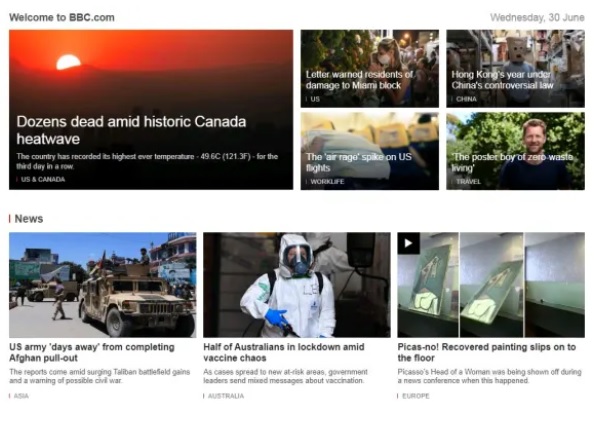The width and height of the screenshot is (594, 432).
Task: Open 'The poster boy of zero-waste living'
Action: tap(512, 162)
